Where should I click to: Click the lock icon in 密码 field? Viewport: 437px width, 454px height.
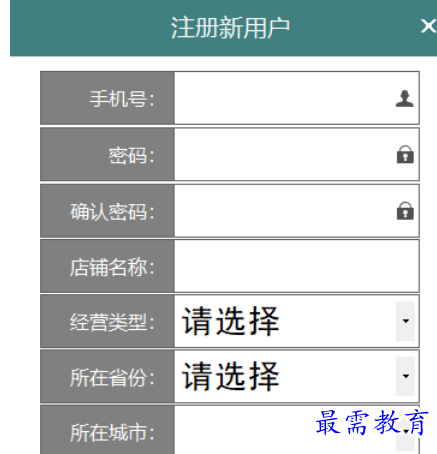click(405, 155)
